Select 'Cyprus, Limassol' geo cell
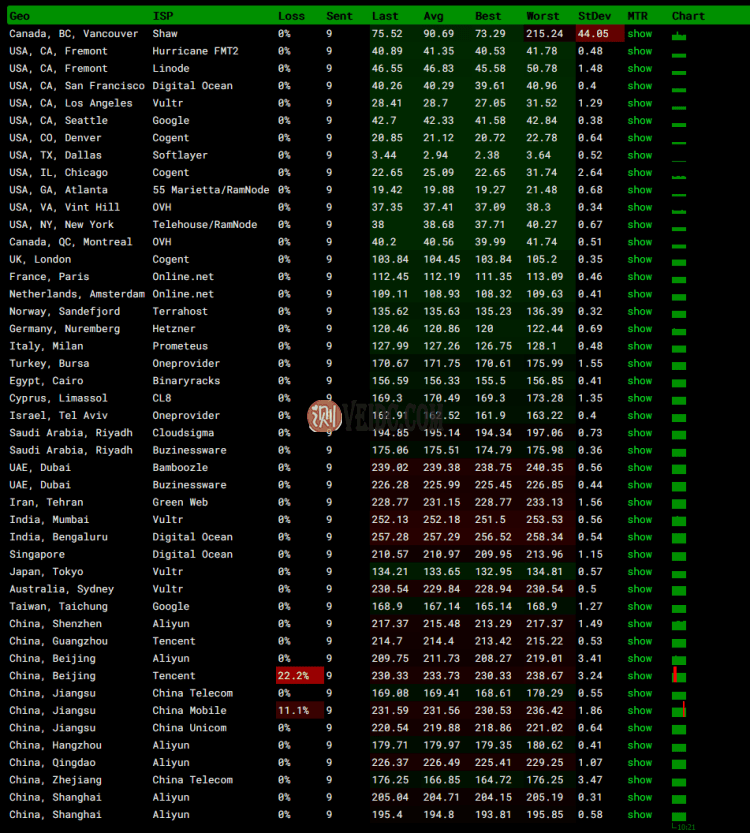This screenshot has height=833, width=750. pos(58,398)
